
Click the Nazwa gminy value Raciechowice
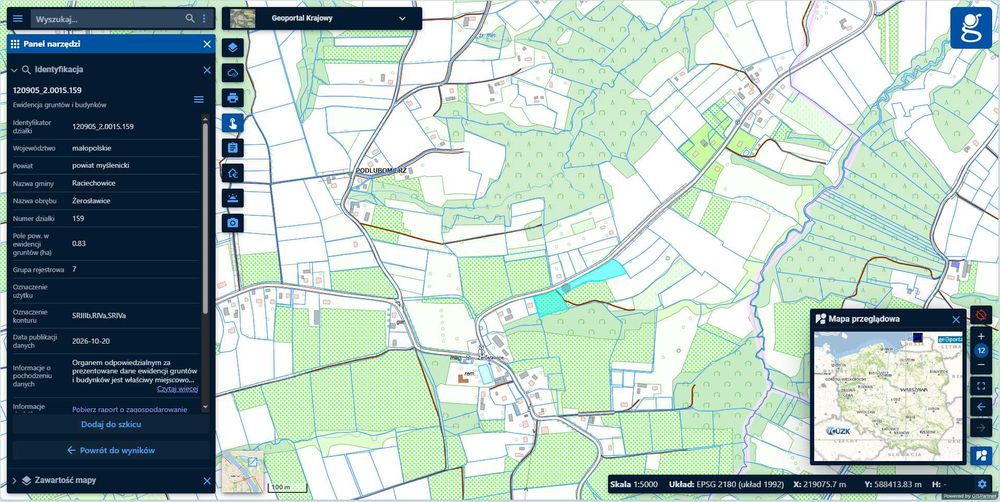click(94, 183)
